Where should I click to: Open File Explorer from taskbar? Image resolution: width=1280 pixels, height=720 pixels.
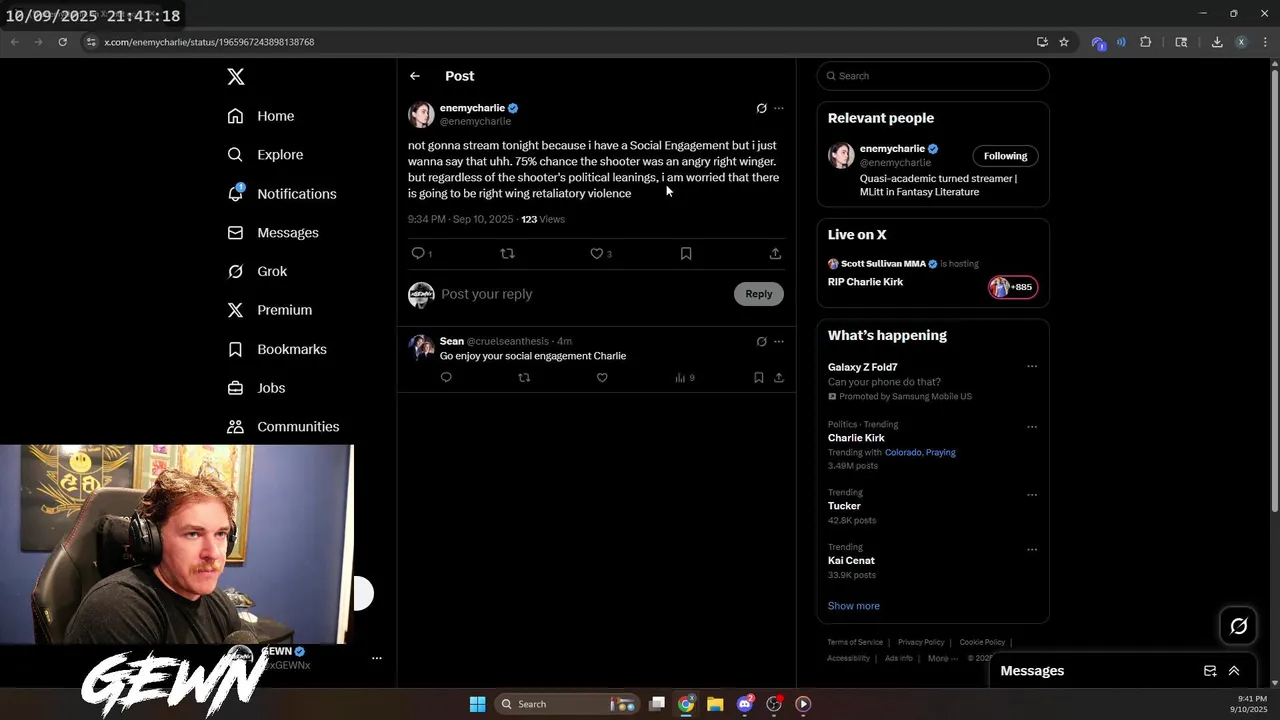pyautogui.click(x=715, y=704)
